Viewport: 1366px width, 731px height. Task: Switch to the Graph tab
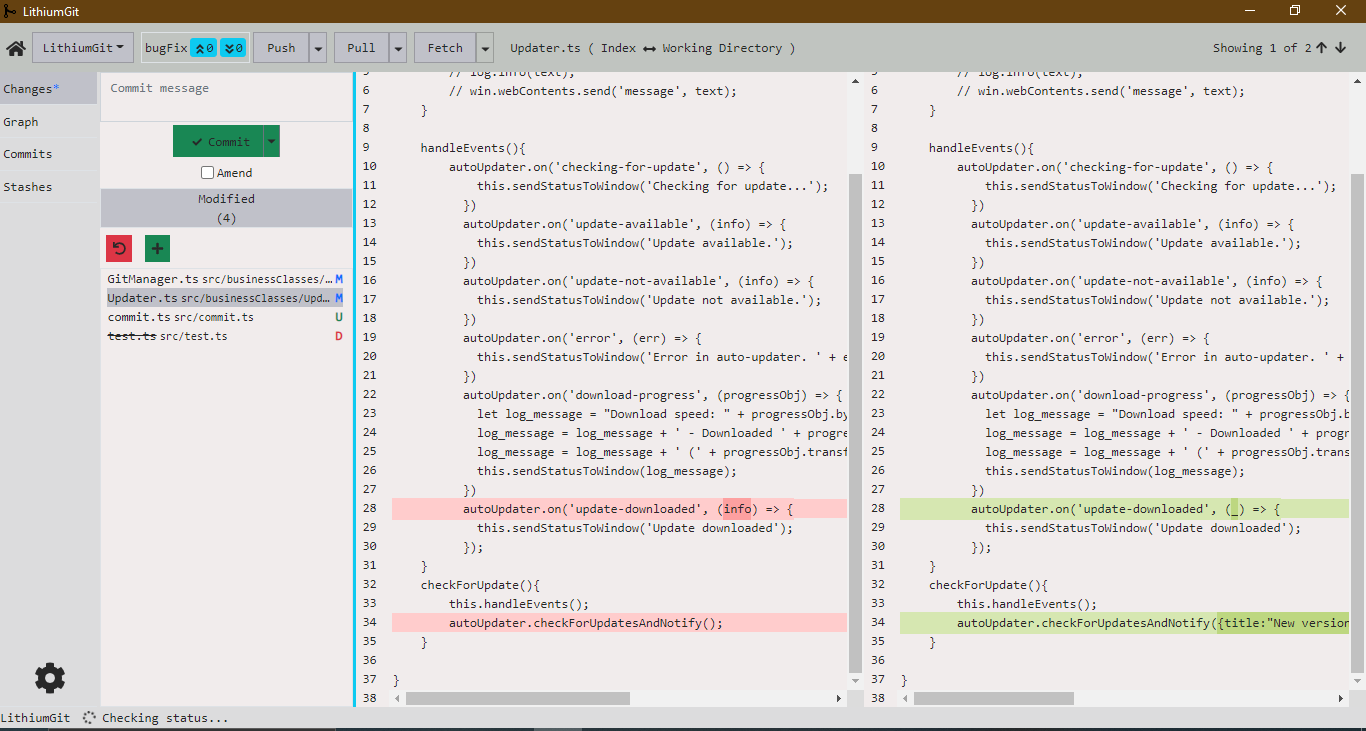tap(21, 122)
